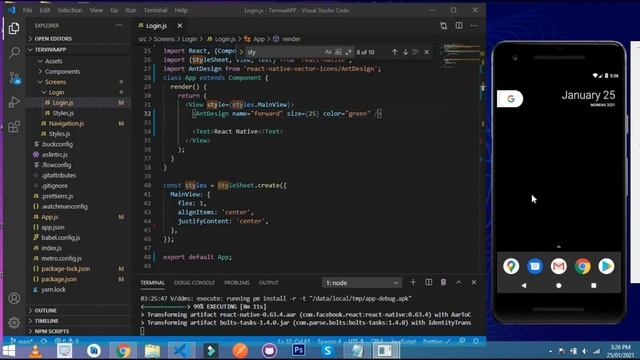The height and width of the screenshot is (360, 640).
Task: Click the Open Changes icon in editor toolbar
Action: [x=444, y=26]
